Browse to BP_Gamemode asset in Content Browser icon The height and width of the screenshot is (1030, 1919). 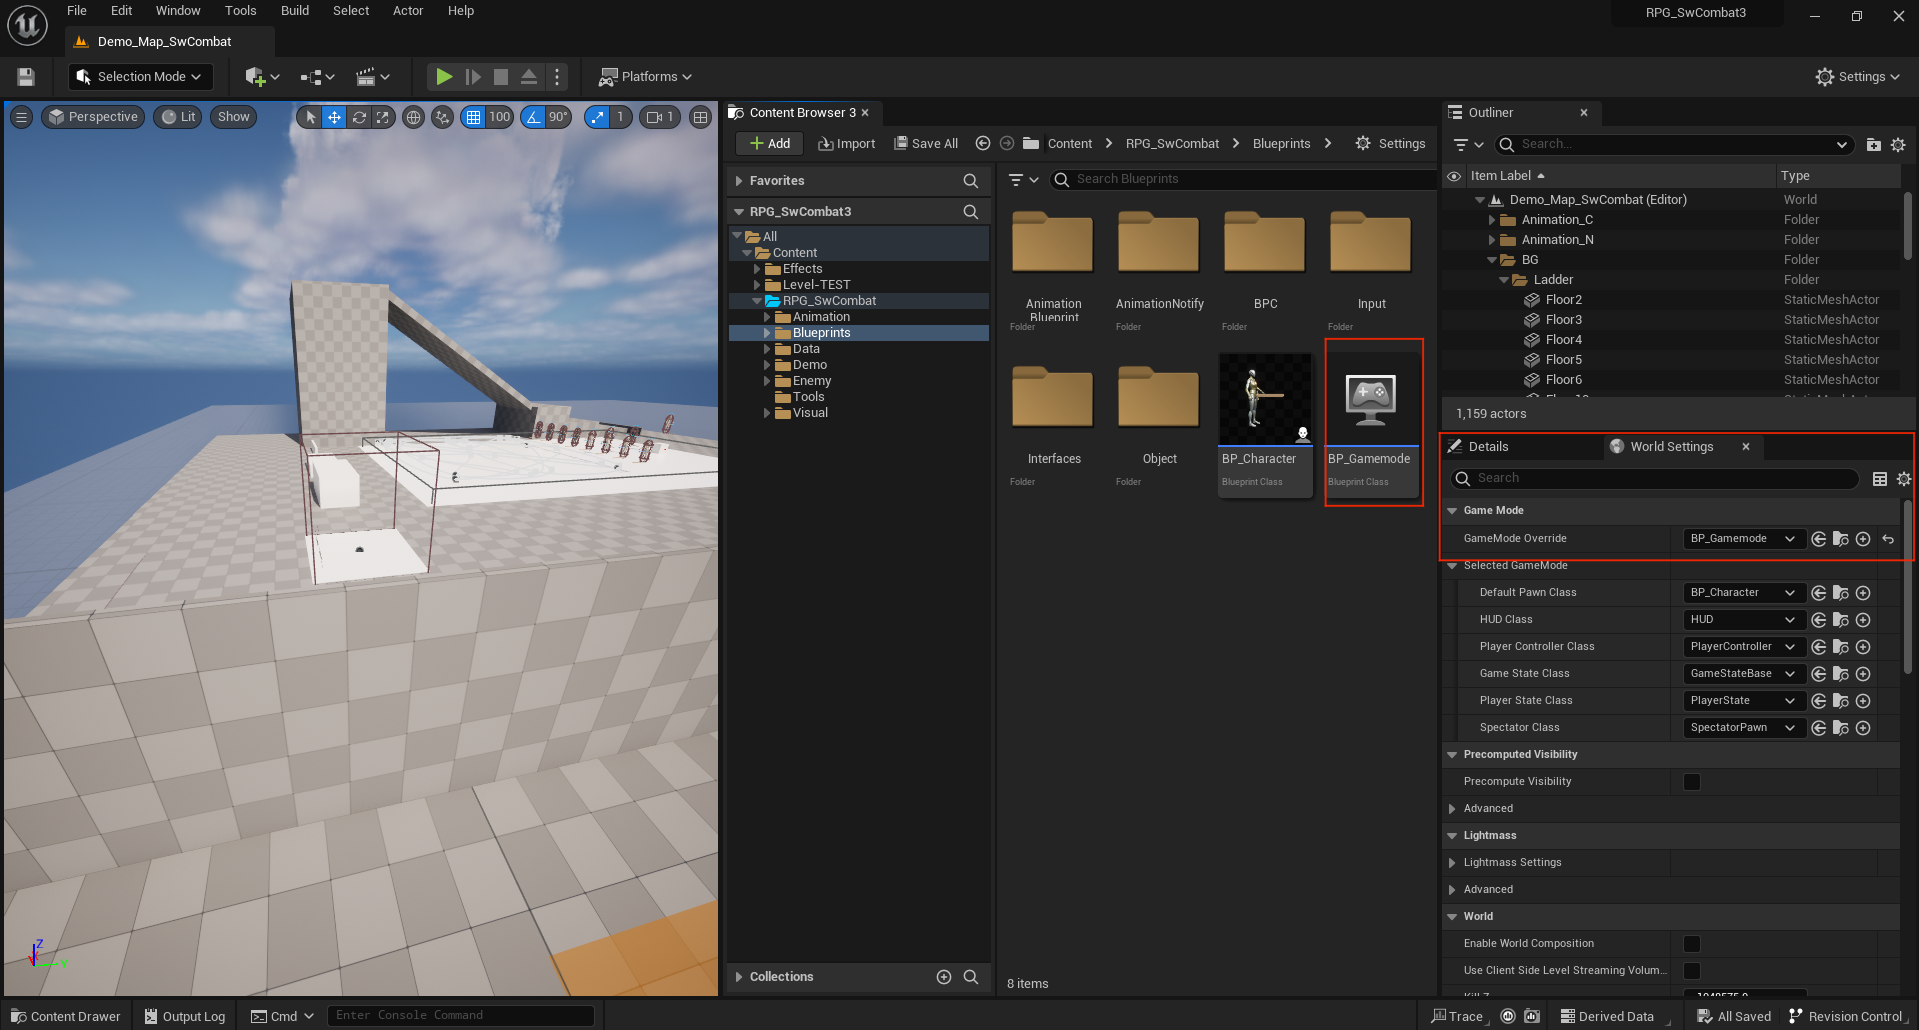pyautogui.click(x=1841, y=539)
